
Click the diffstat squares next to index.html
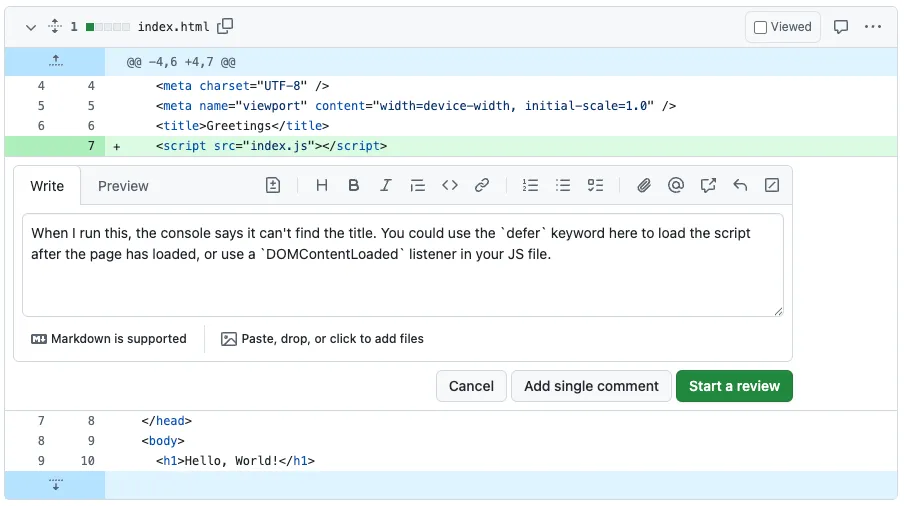(x=108, y=27)
